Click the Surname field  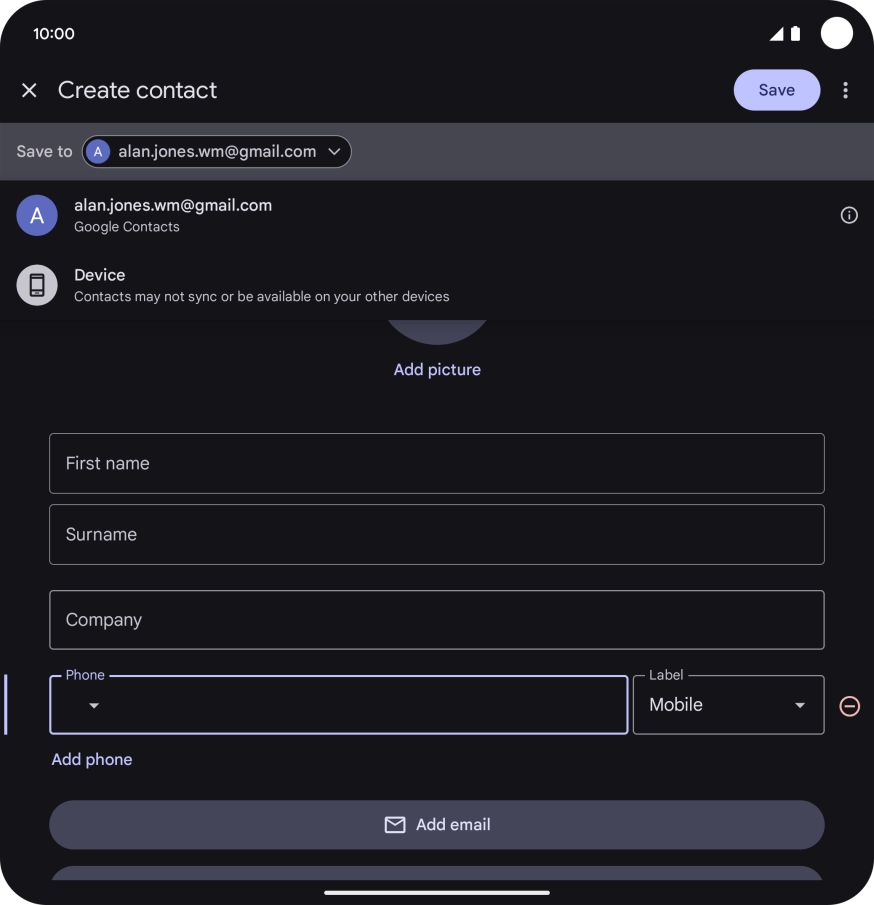pyautogui.click(x=437, y=534)
